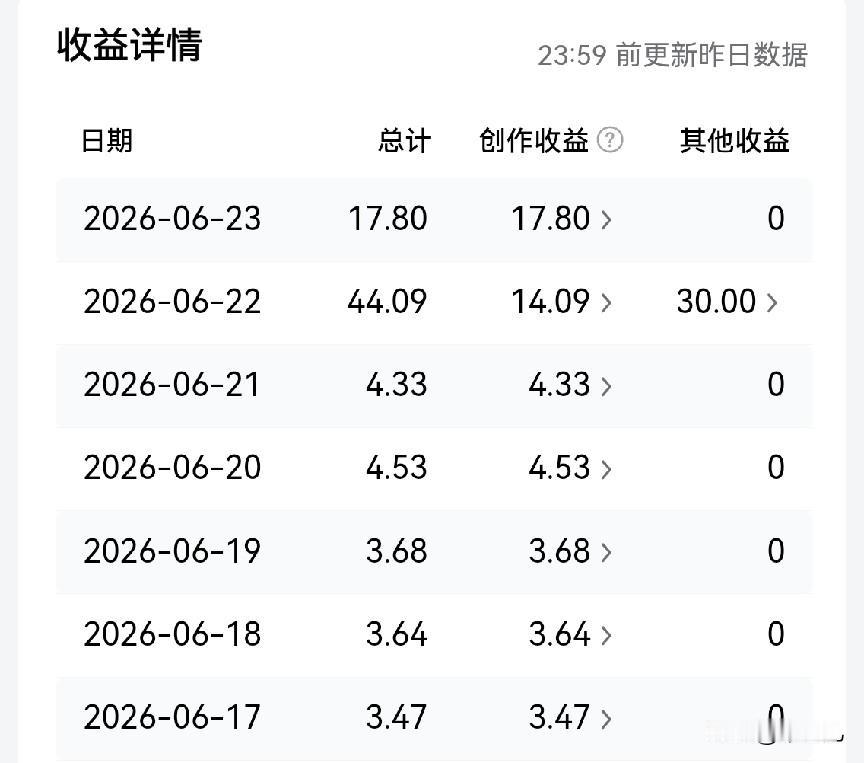
Task: Click the 日期 column header
Action: pos(107,140)
